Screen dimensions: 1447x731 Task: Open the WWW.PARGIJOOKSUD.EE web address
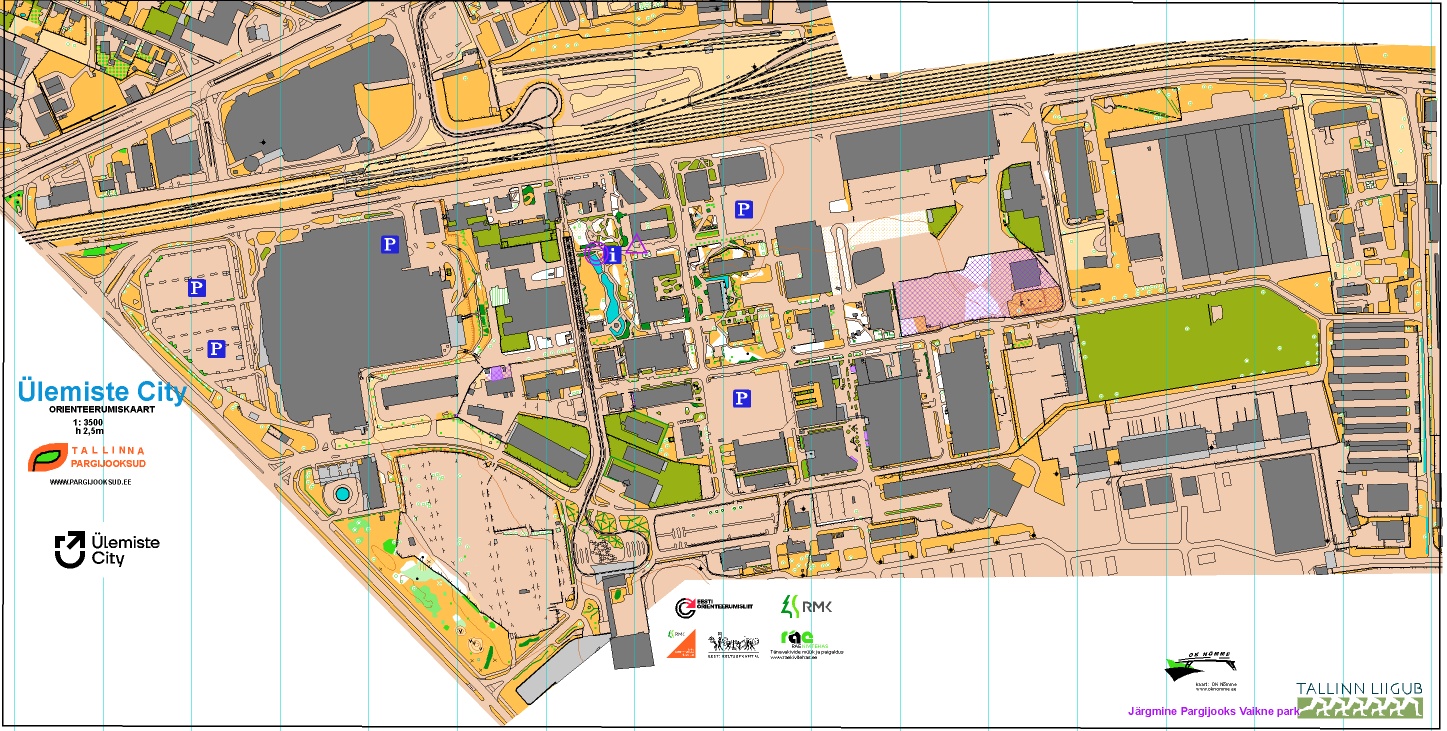(91, 482)
